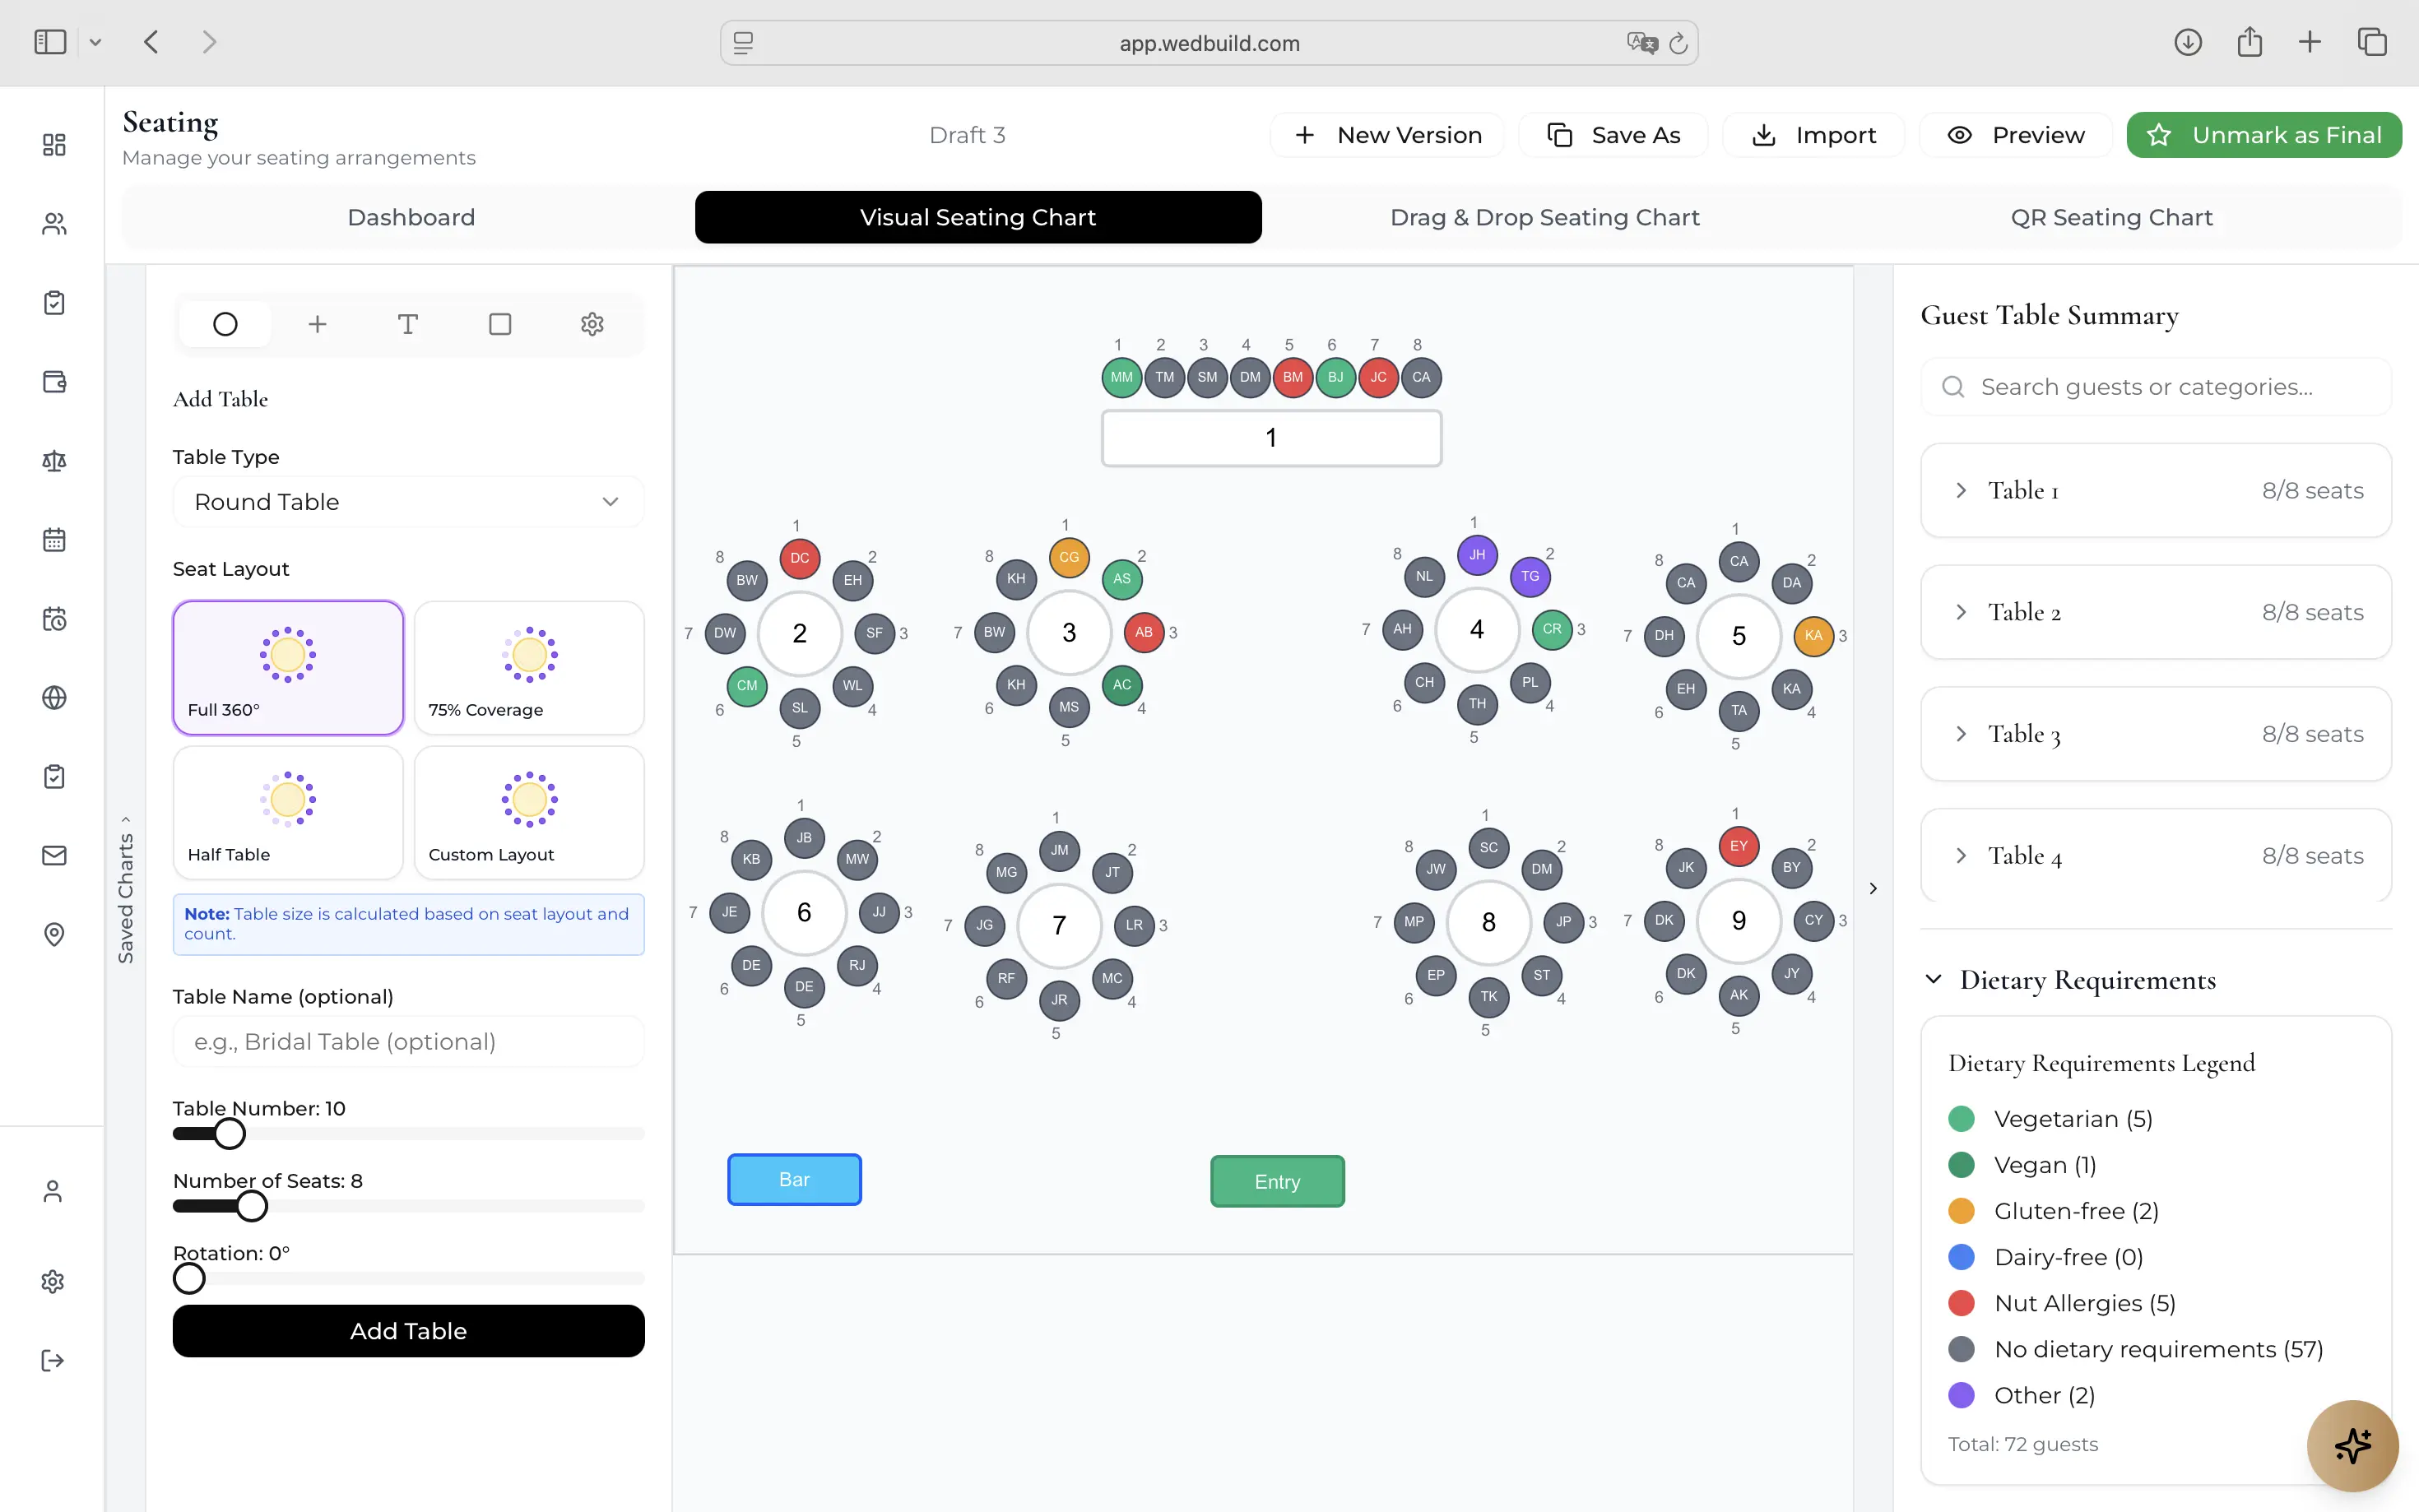This screenshot has height=1512, width=2419.
Task: Open the balance scale icon in sidebar
Action: click(x=54, y=461)
